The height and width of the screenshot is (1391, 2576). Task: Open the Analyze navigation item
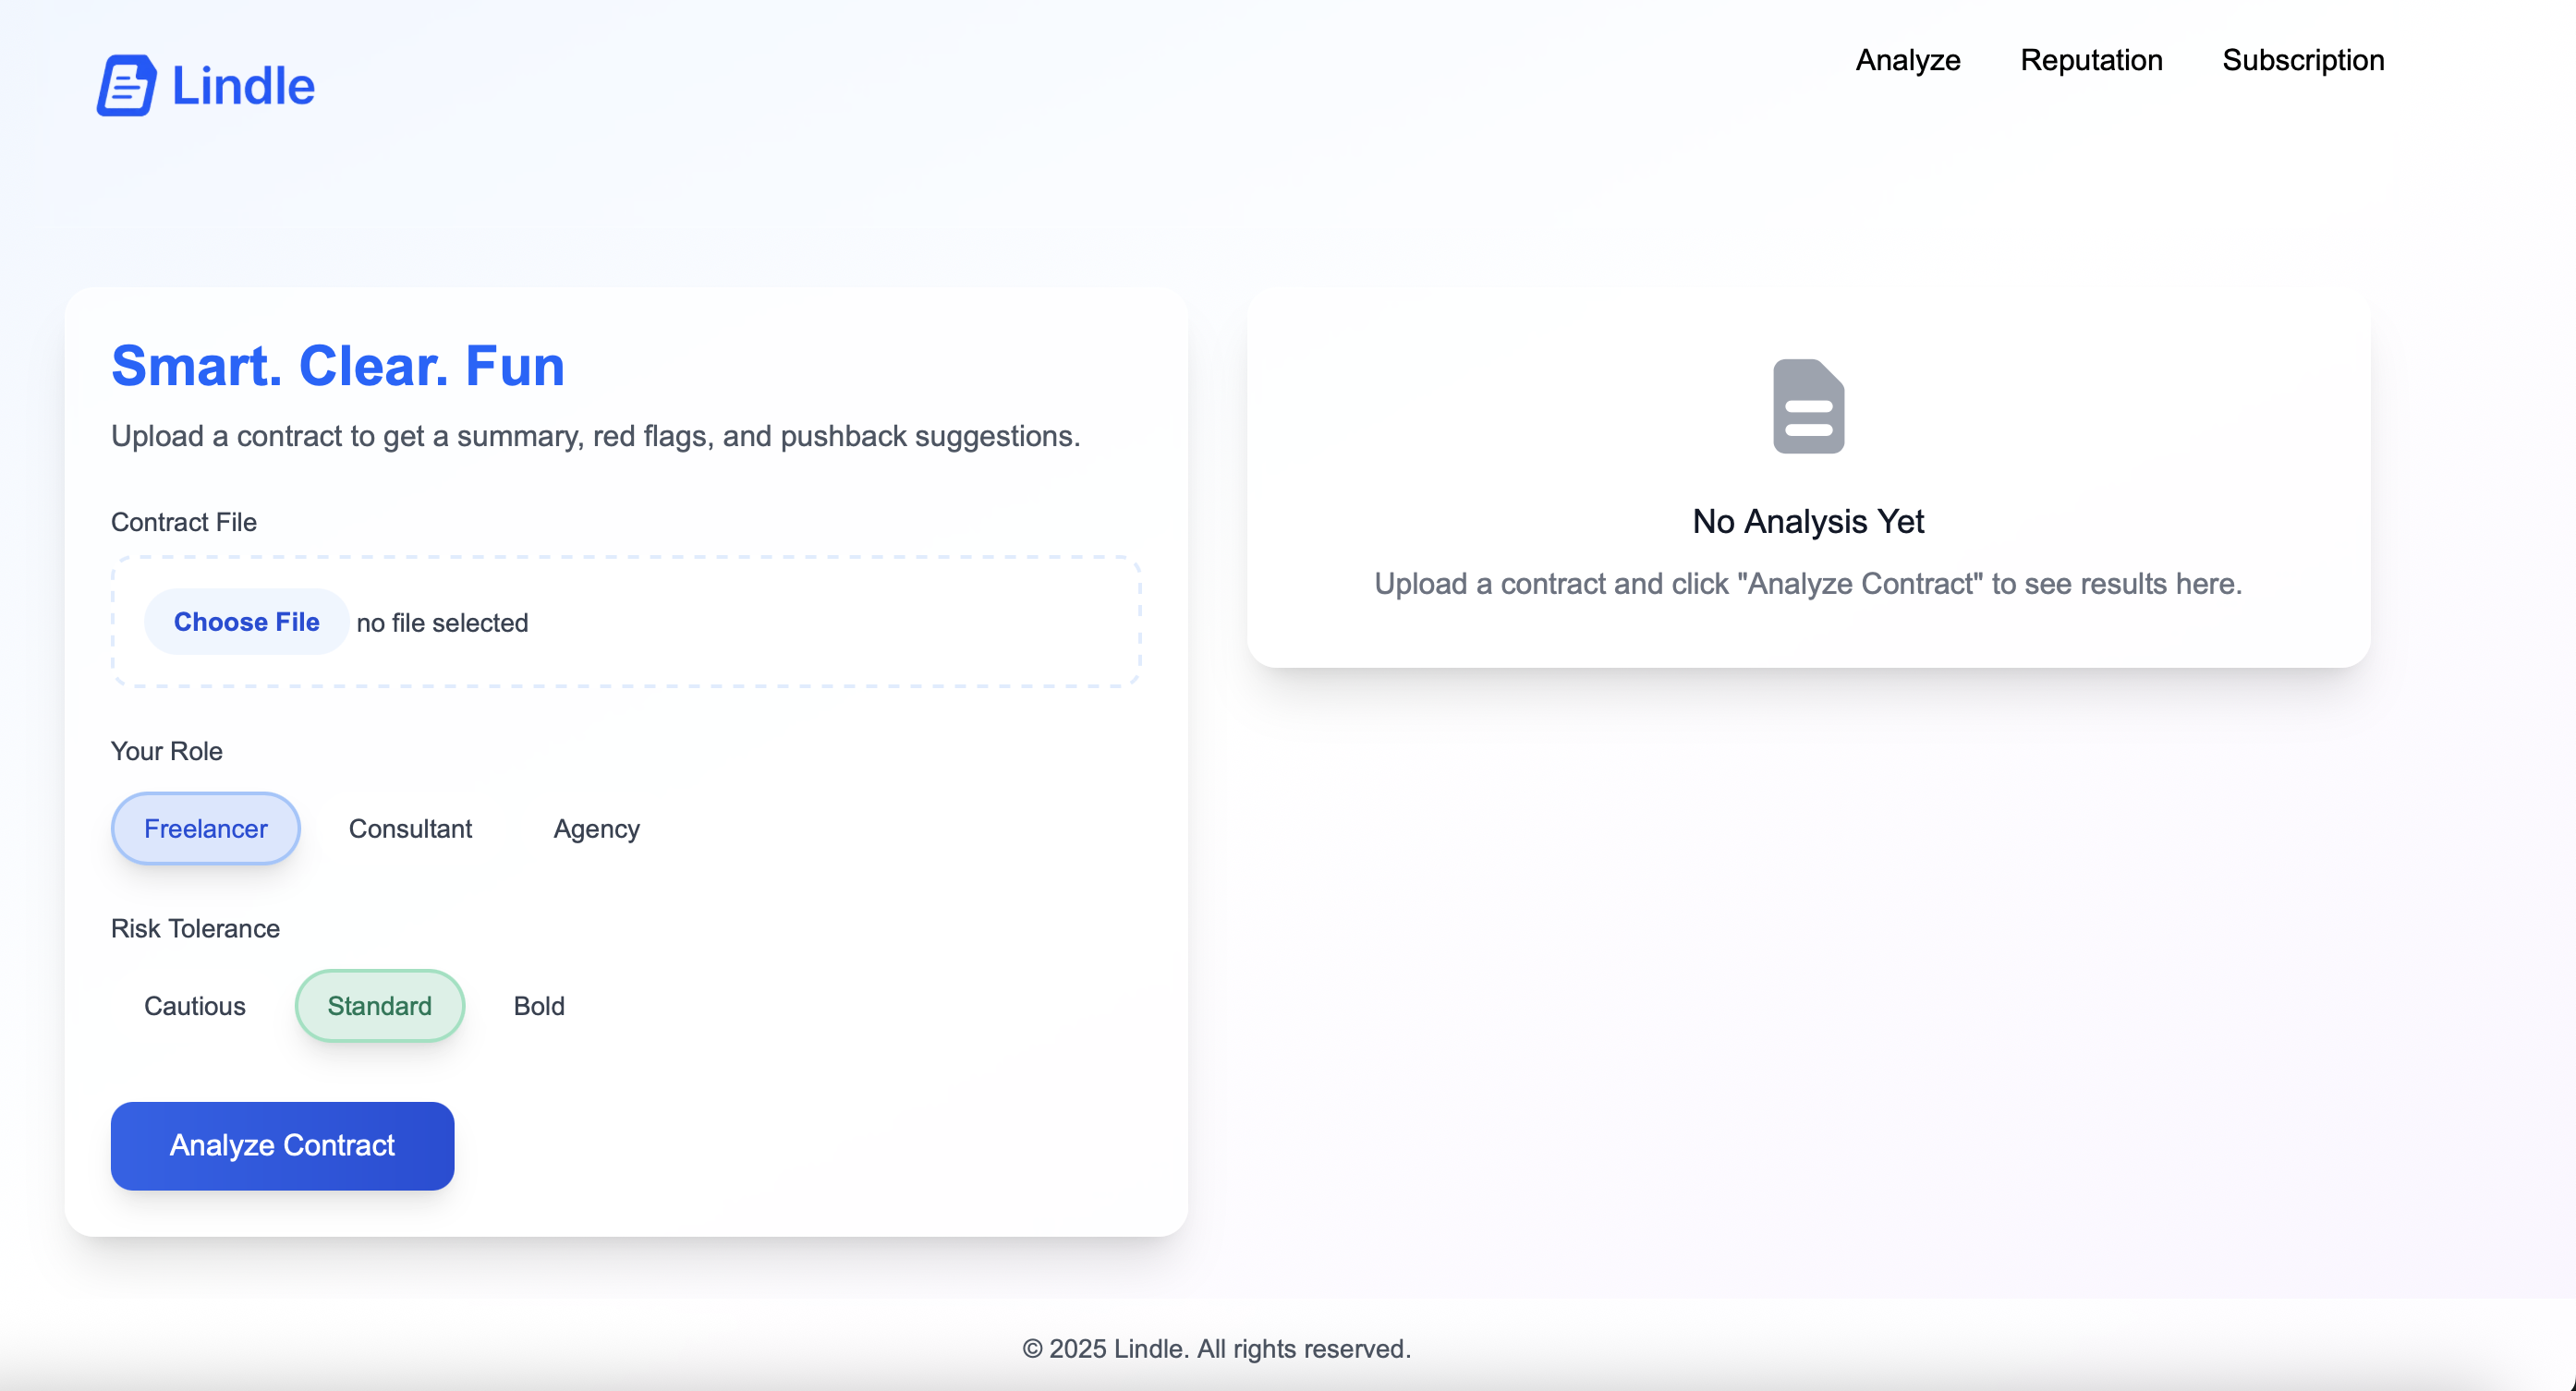pos(1907,60)
